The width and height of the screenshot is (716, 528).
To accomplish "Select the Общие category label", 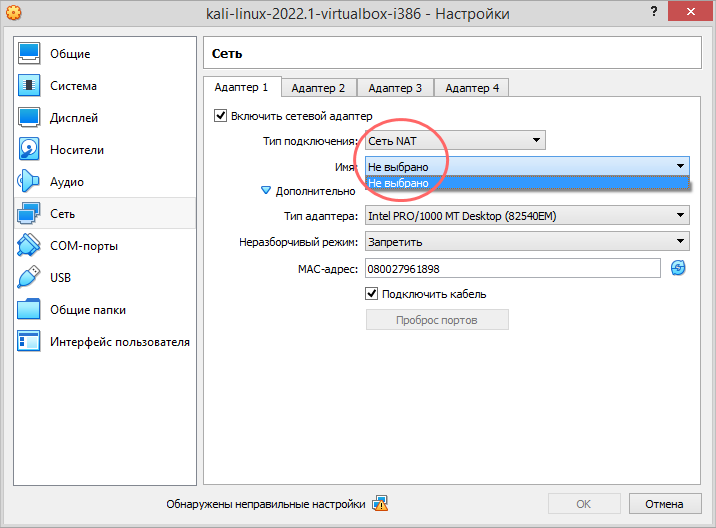I will [x=70, y=54].
